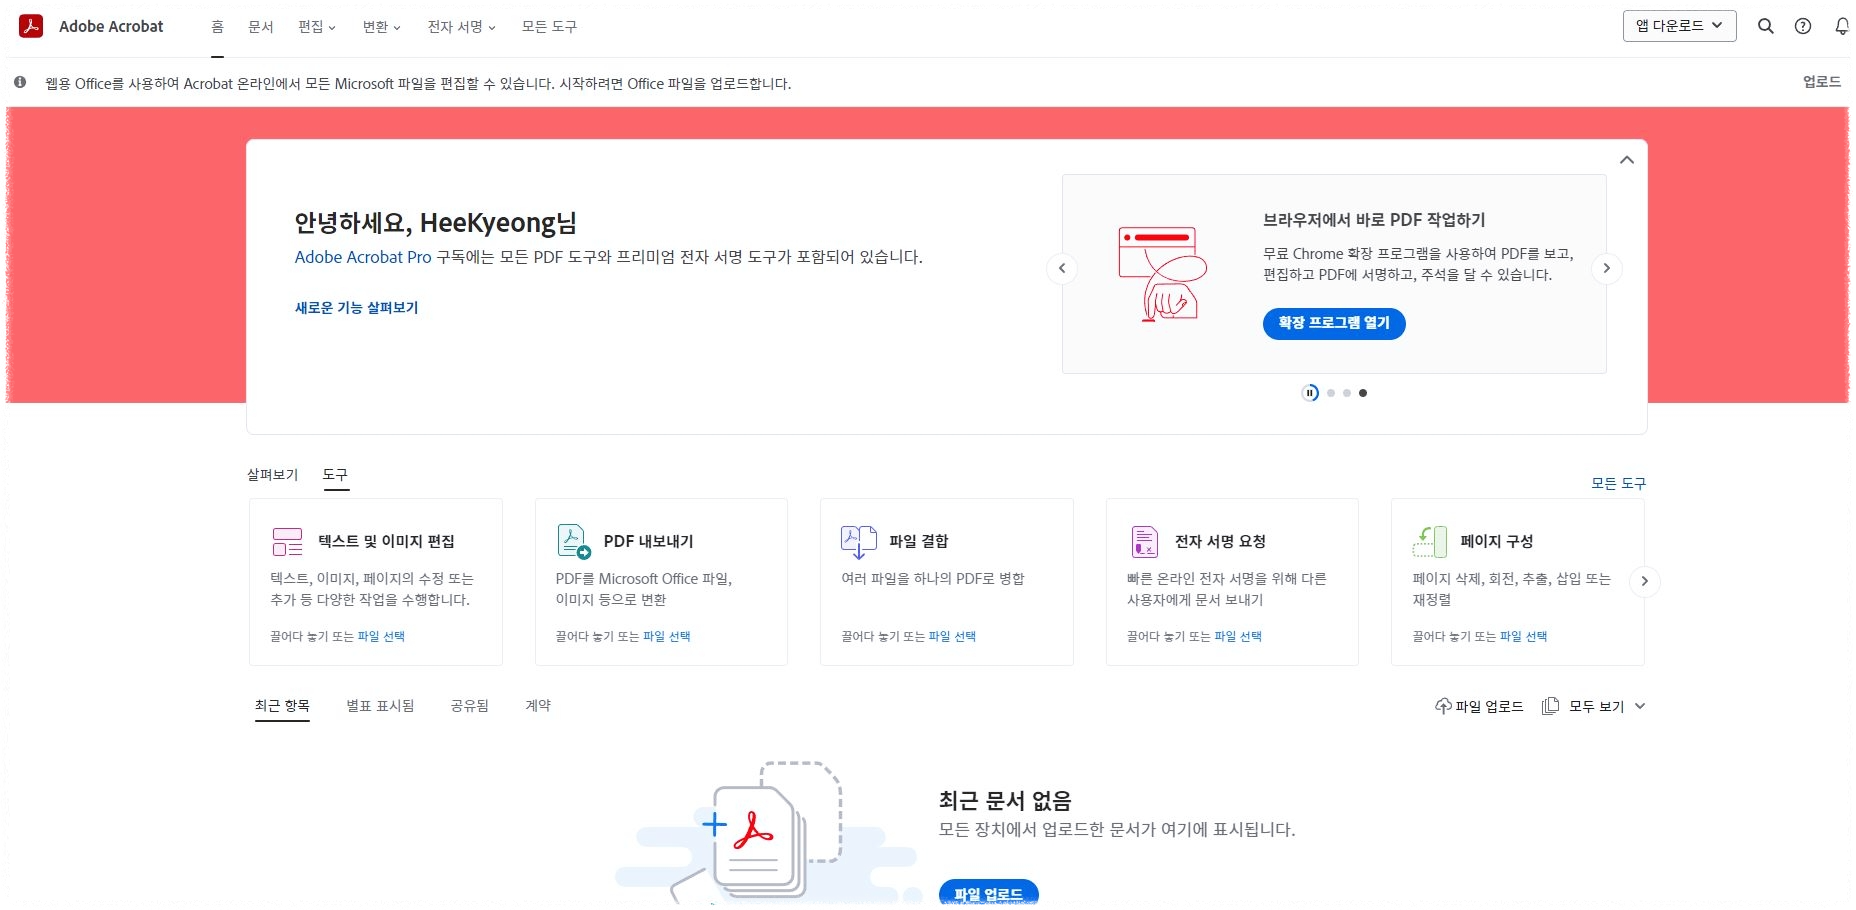
Task: Open the 새로운 기능 살펴보기 link
Action: click(x=356, y=308)
